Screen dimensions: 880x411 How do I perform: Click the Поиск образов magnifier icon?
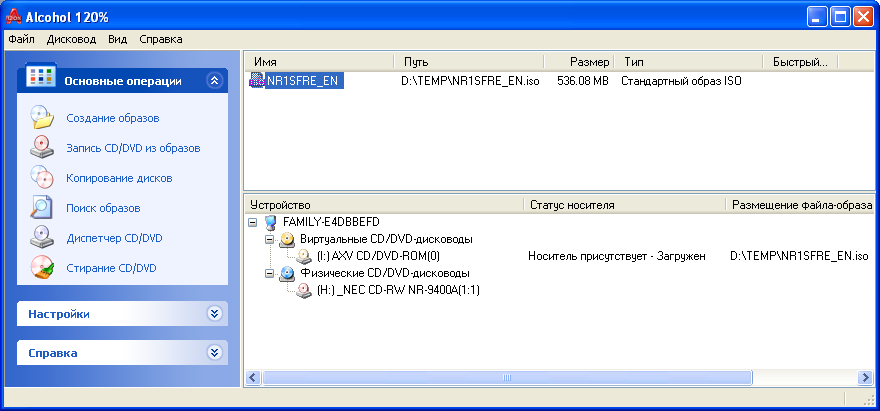[42, 208]
